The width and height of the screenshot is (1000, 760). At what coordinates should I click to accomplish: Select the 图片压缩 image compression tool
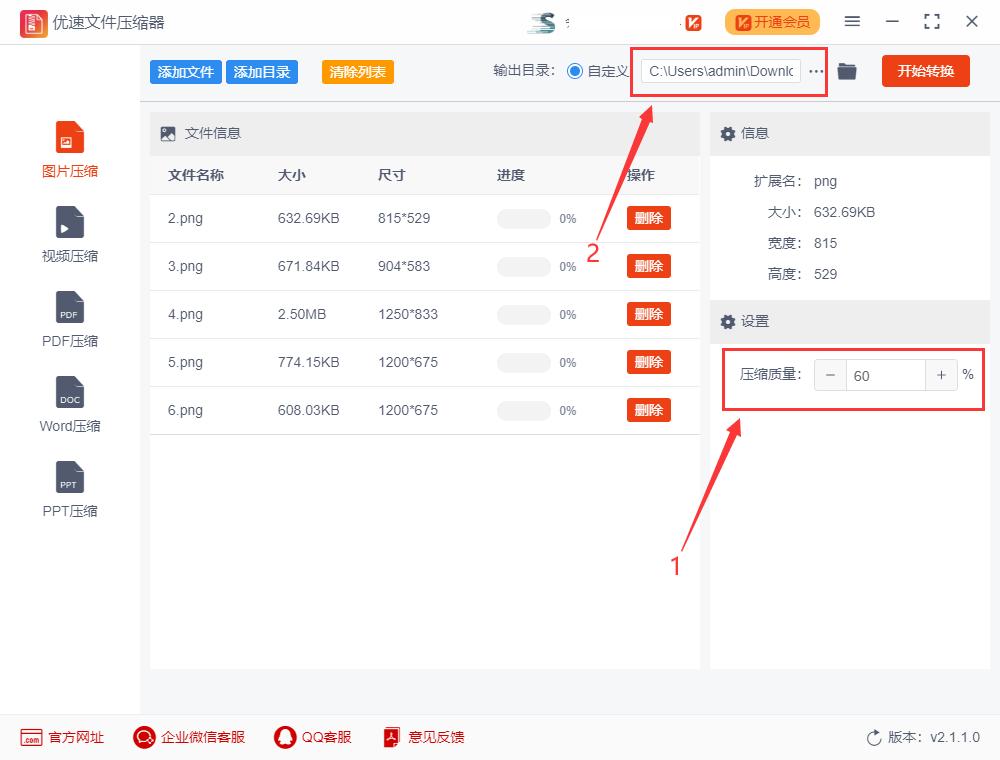pos(69,148)
